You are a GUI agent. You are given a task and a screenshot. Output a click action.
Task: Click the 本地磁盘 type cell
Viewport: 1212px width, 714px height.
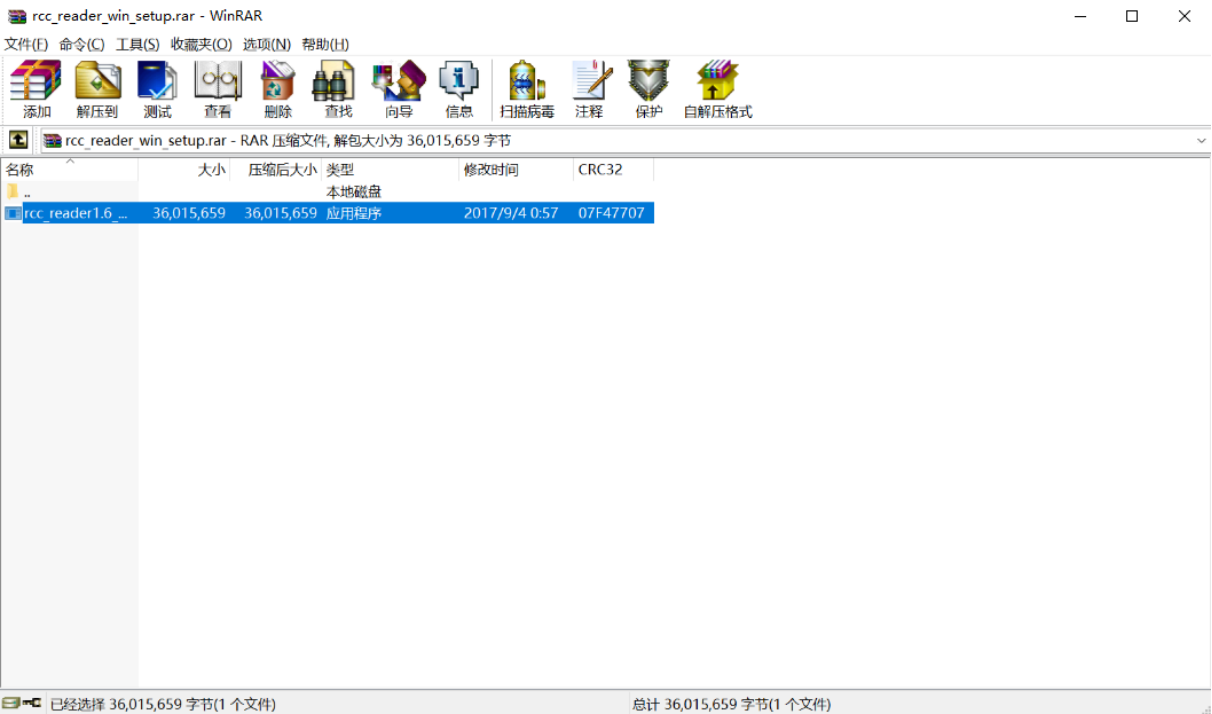coord(354,191)
